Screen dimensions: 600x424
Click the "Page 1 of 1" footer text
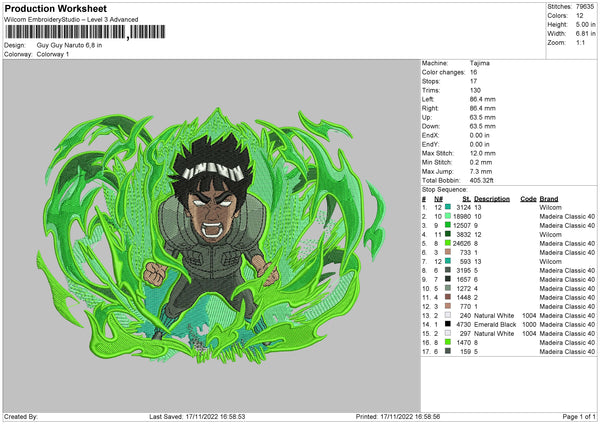click(x=579, y=417)
